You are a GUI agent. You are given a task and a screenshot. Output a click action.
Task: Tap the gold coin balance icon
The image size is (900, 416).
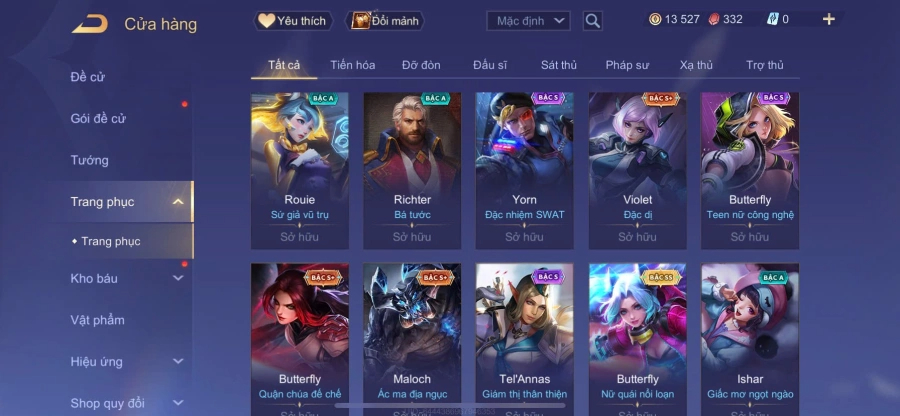(x=655, y=20)
